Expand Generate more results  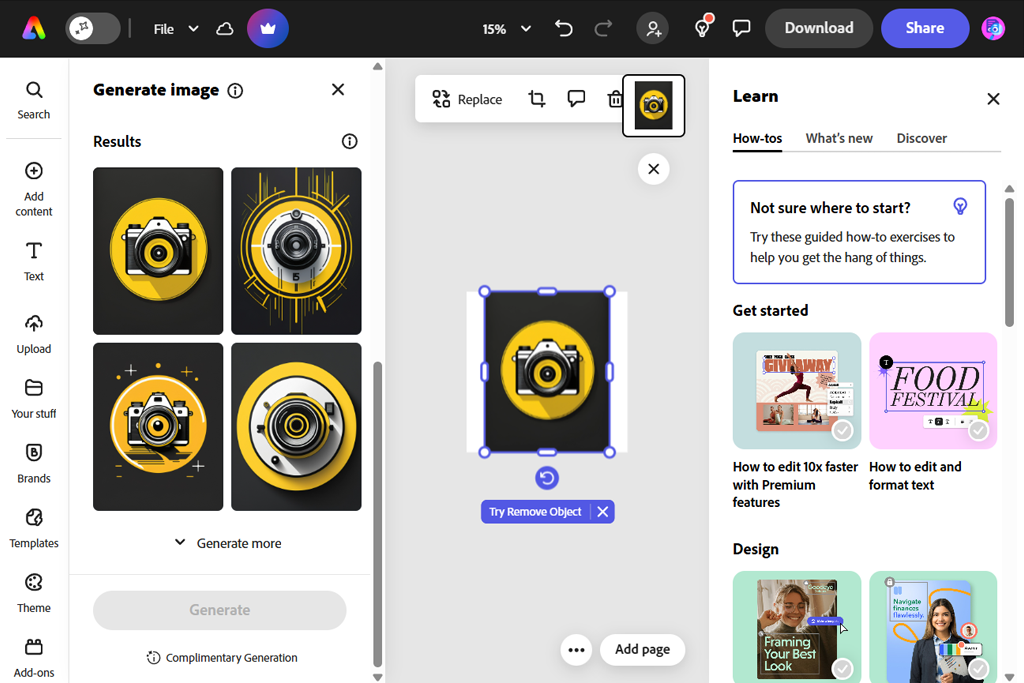(228, 543)
